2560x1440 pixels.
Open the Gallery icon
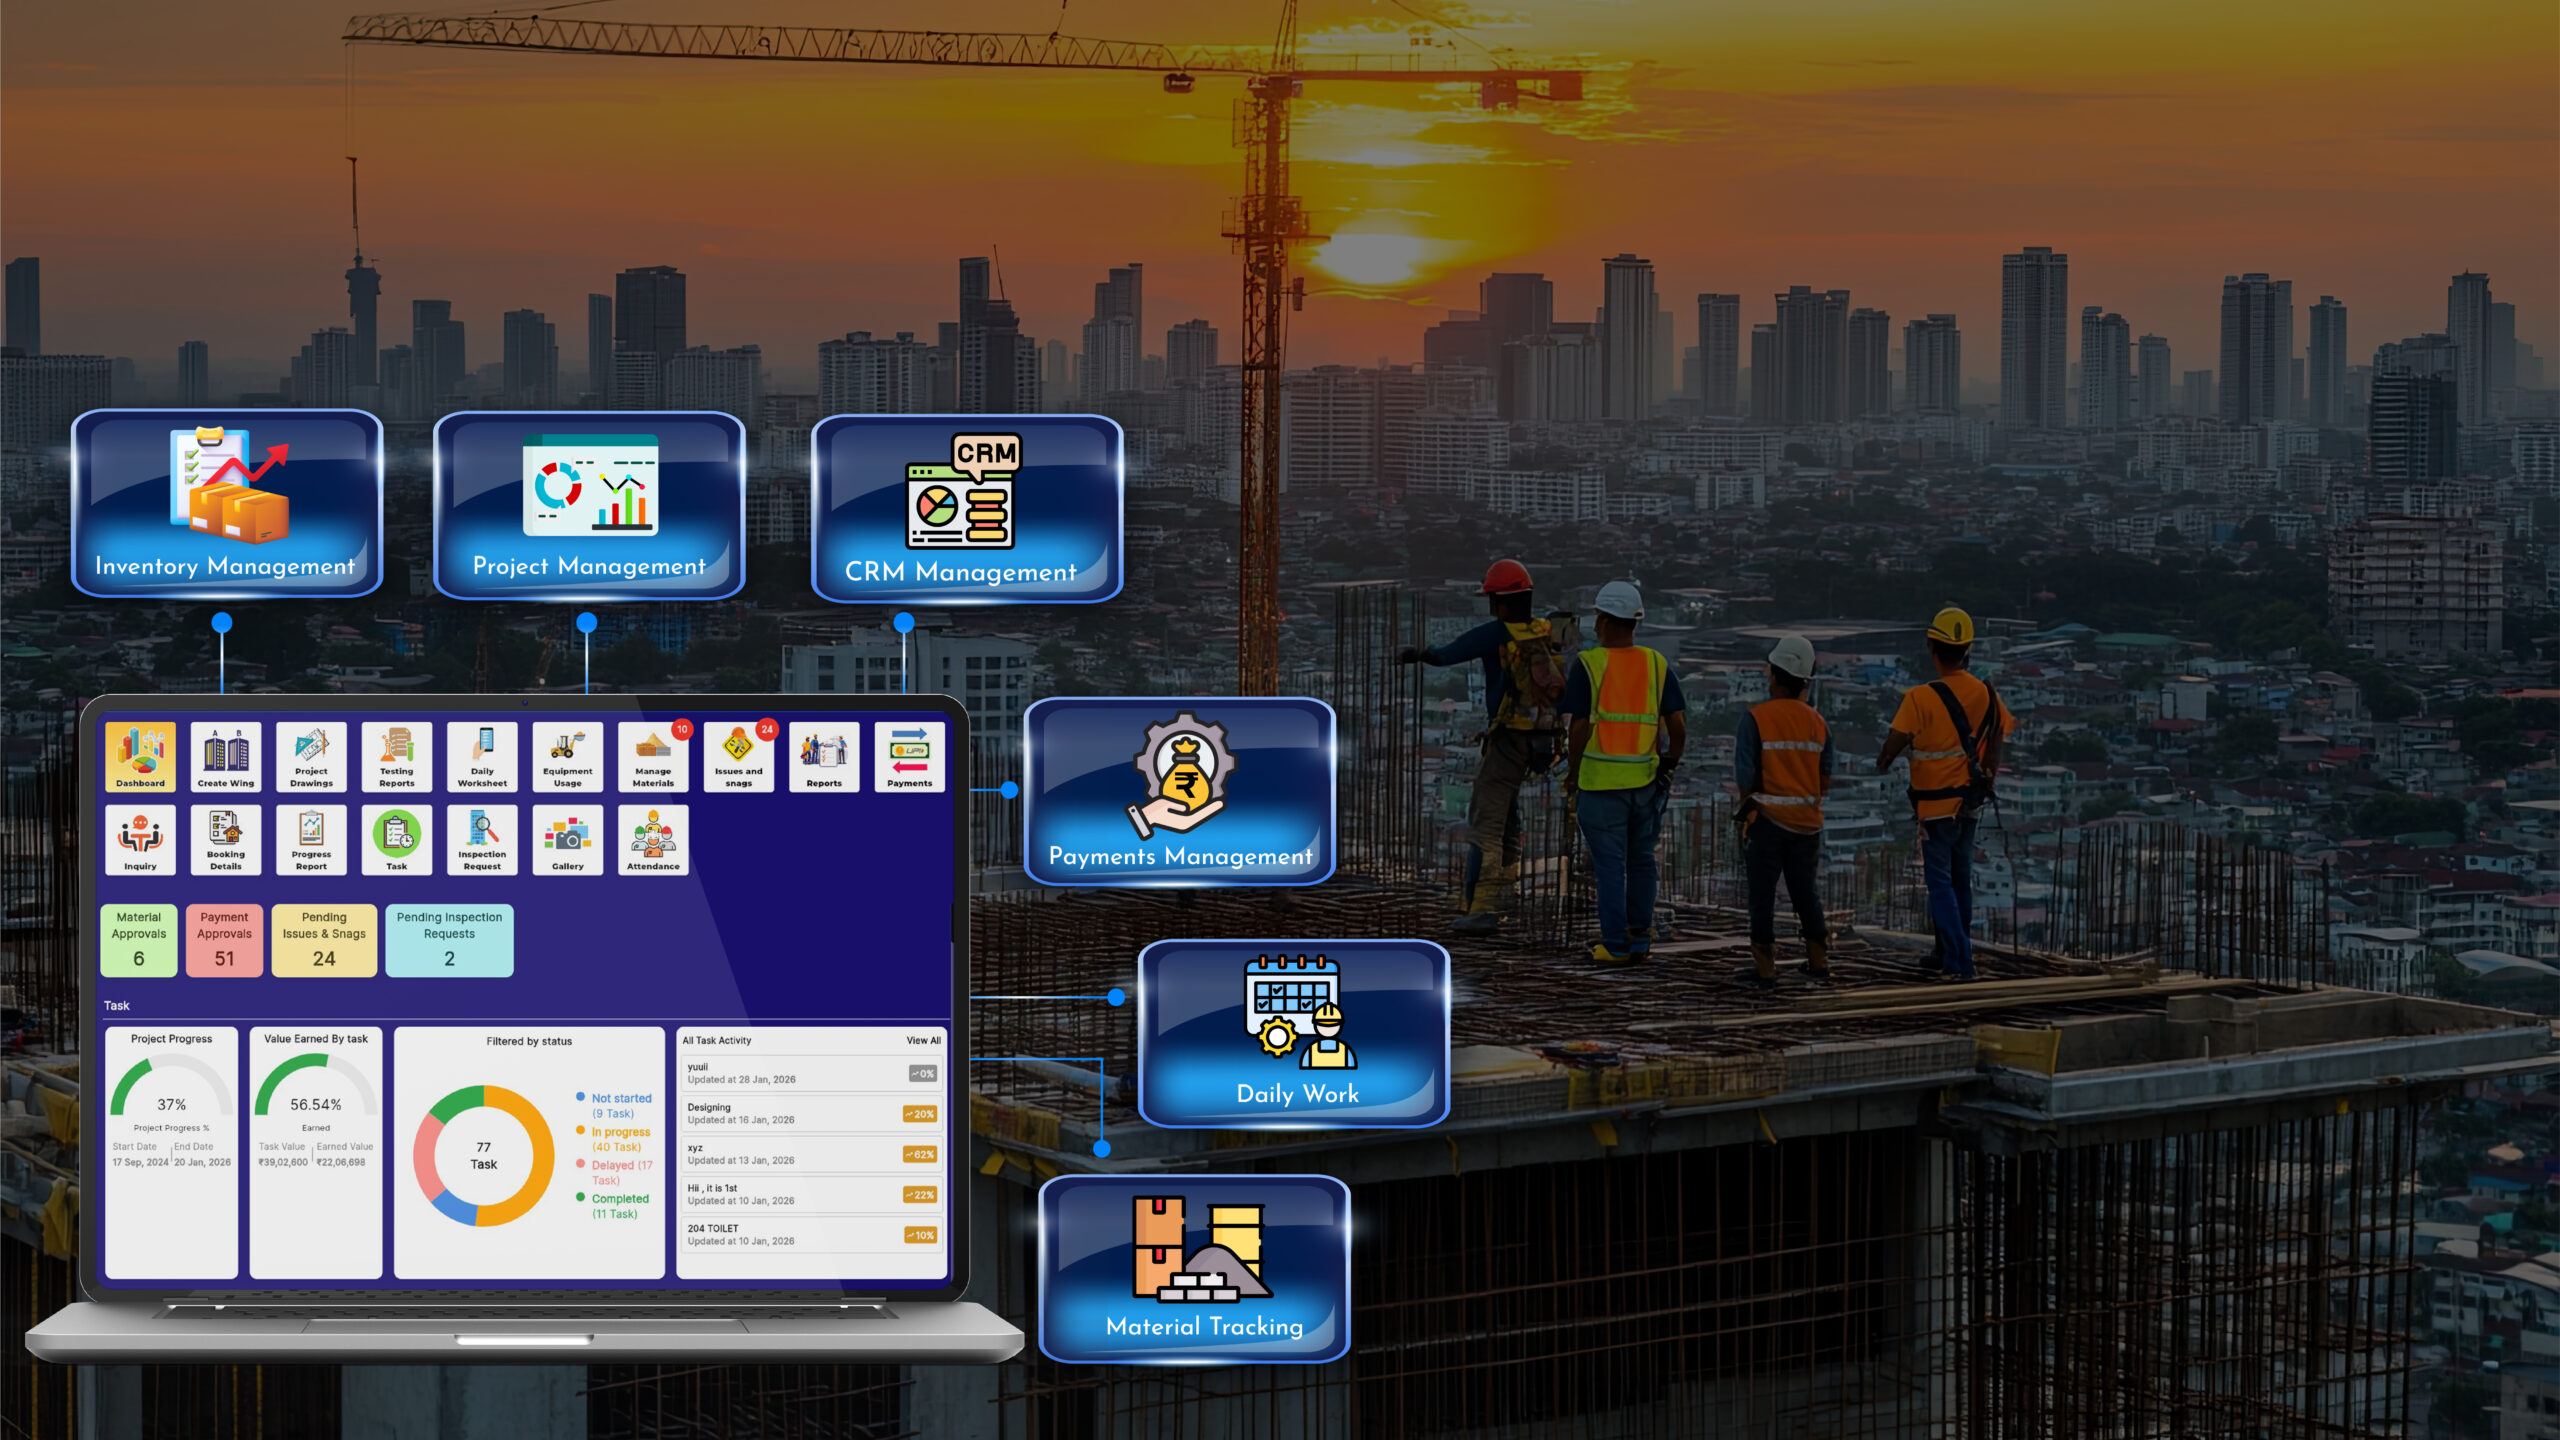(x=567, y=839)
